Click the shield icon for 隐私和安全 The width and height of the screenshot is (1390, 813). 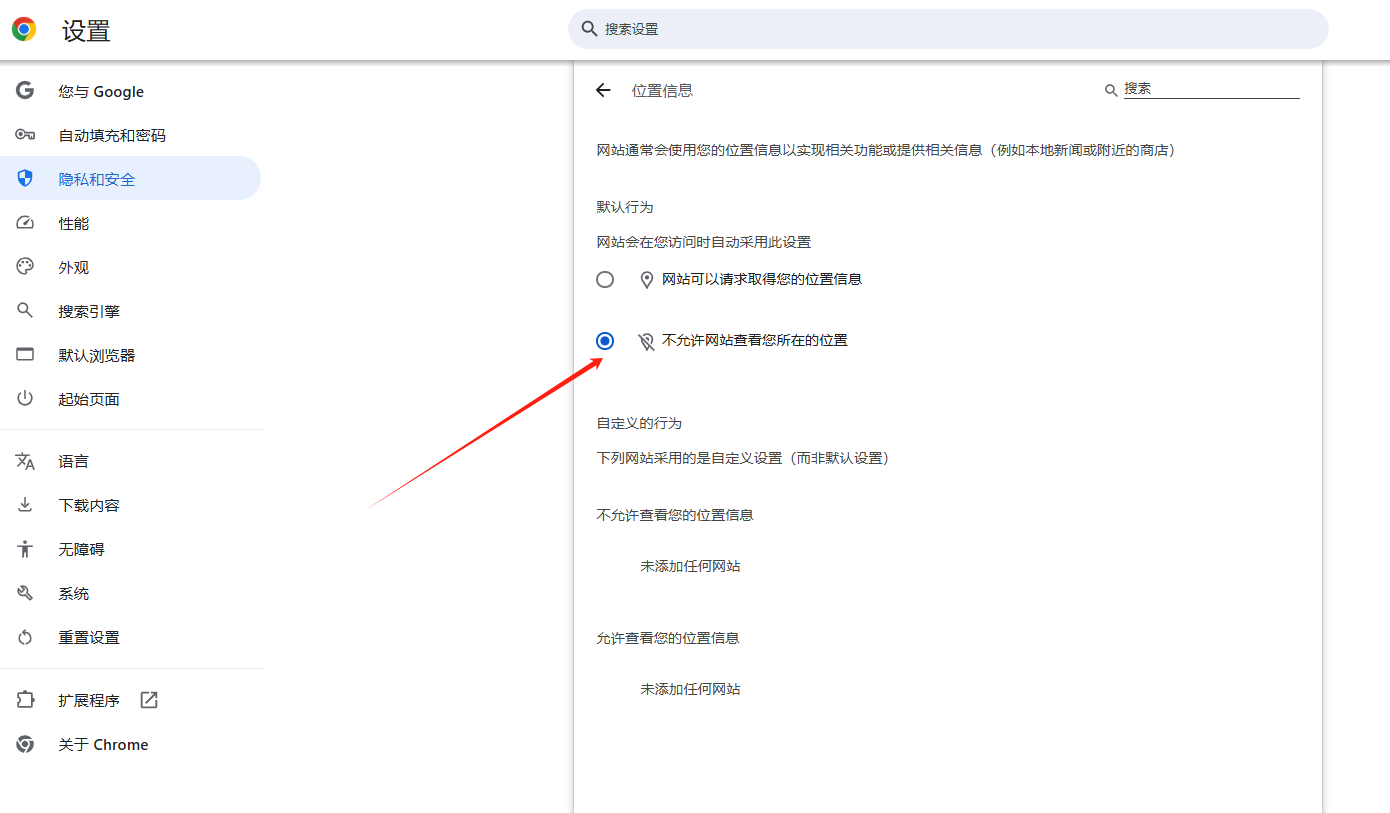pos(25,179)
